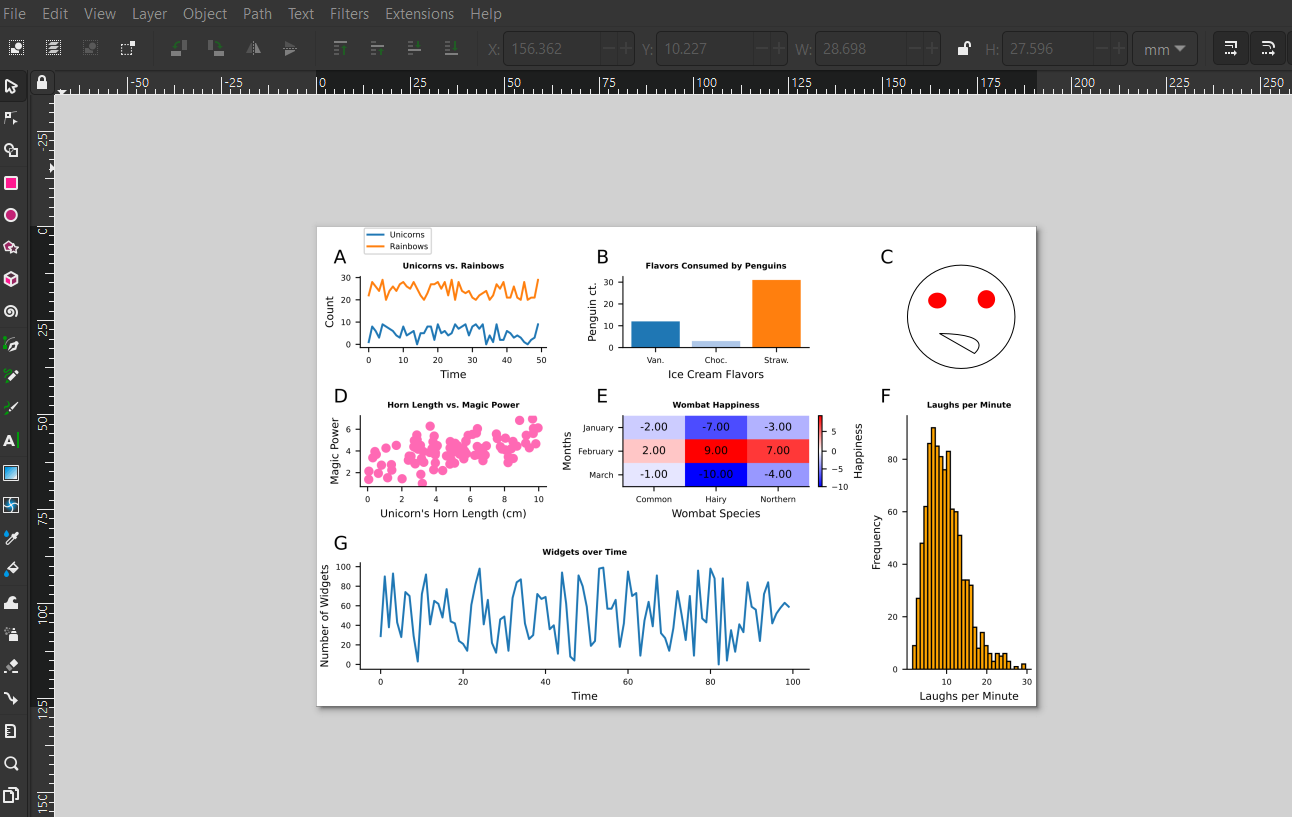Toggle the width-height lock ratio
The width and height of the screenshot is (1292, 817).
point(963,47)
